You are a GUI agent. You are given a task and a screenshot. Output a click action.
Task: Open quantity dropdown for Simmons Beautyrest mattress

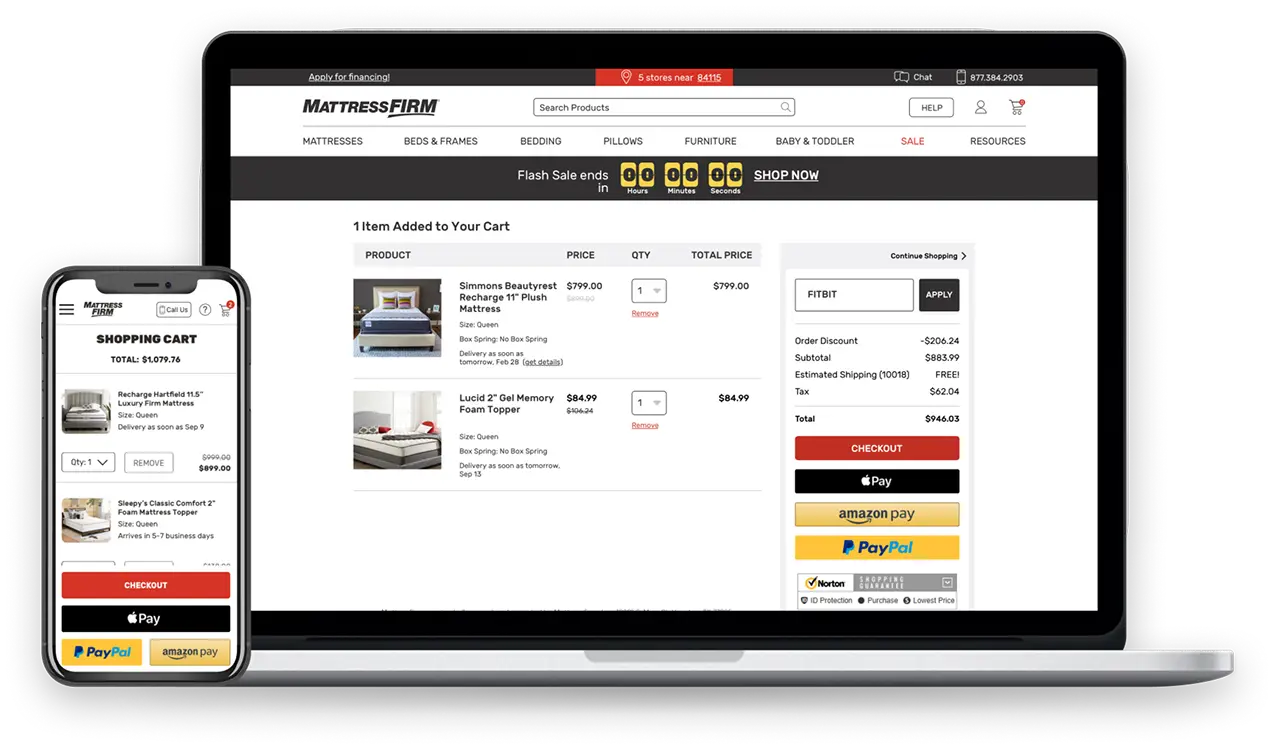(x=649, y=291)
